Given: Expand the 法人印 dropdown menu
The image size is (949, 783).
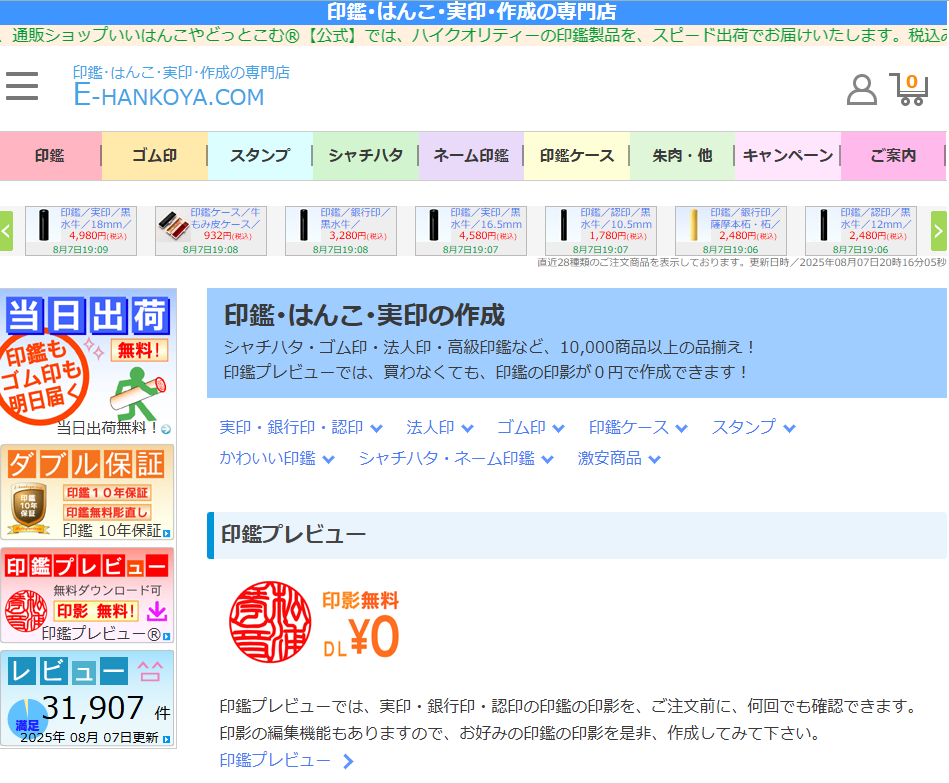Looking at the screenshot, I should [x=440, y=427].
